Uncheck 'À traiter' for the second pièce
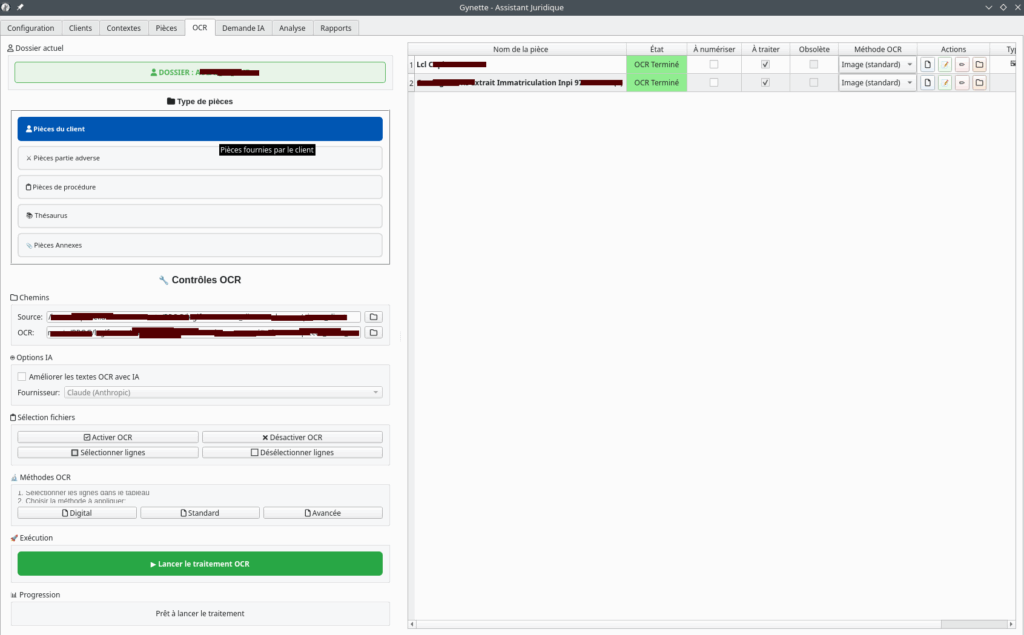 tap(765, 83)
